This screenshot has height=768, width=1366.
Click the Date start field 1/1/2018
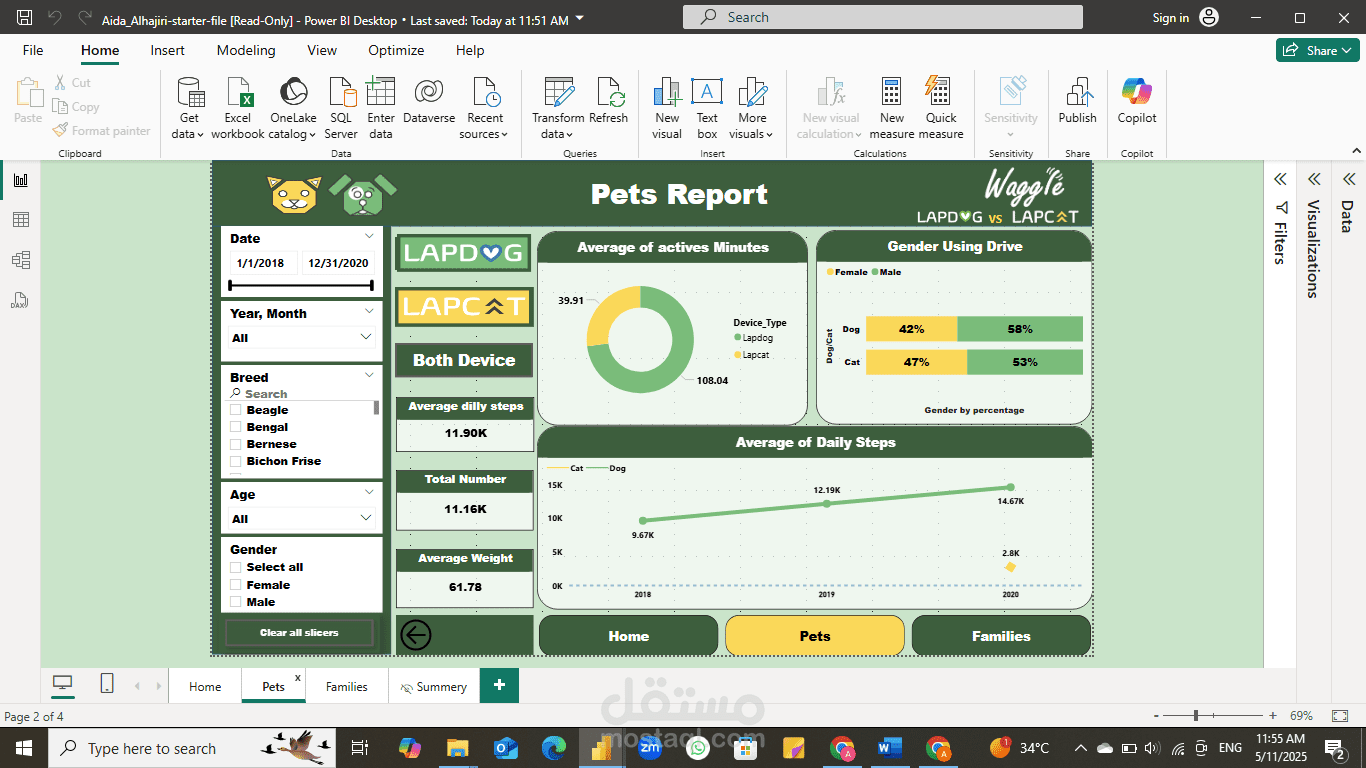click(261, 263)
